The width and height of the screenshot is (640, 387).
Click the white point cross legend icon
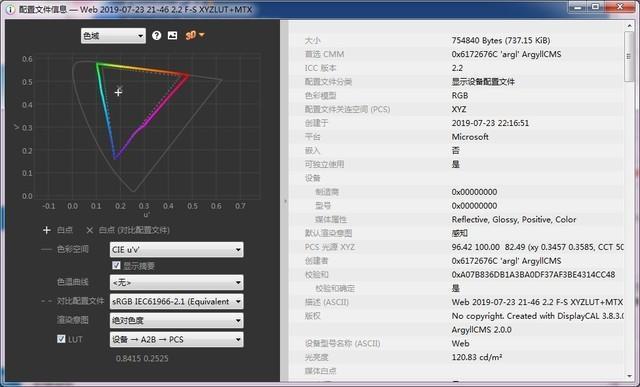point(47,230)
